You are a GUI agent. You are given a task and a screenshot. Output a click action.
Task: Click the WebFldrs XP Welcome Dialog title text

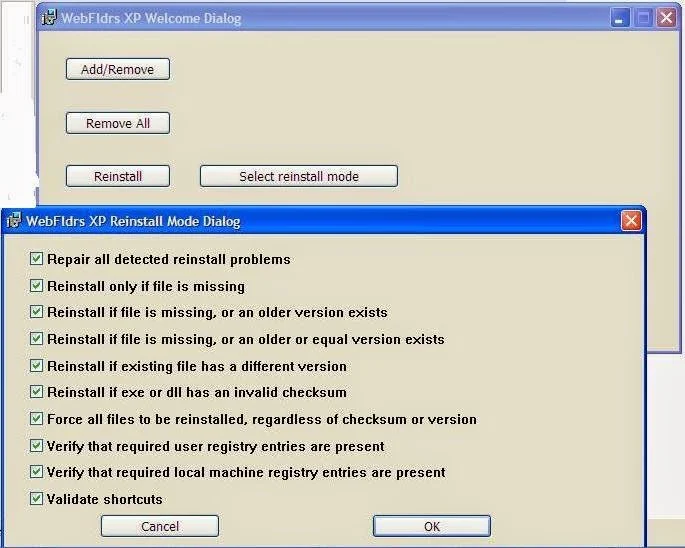151,18
